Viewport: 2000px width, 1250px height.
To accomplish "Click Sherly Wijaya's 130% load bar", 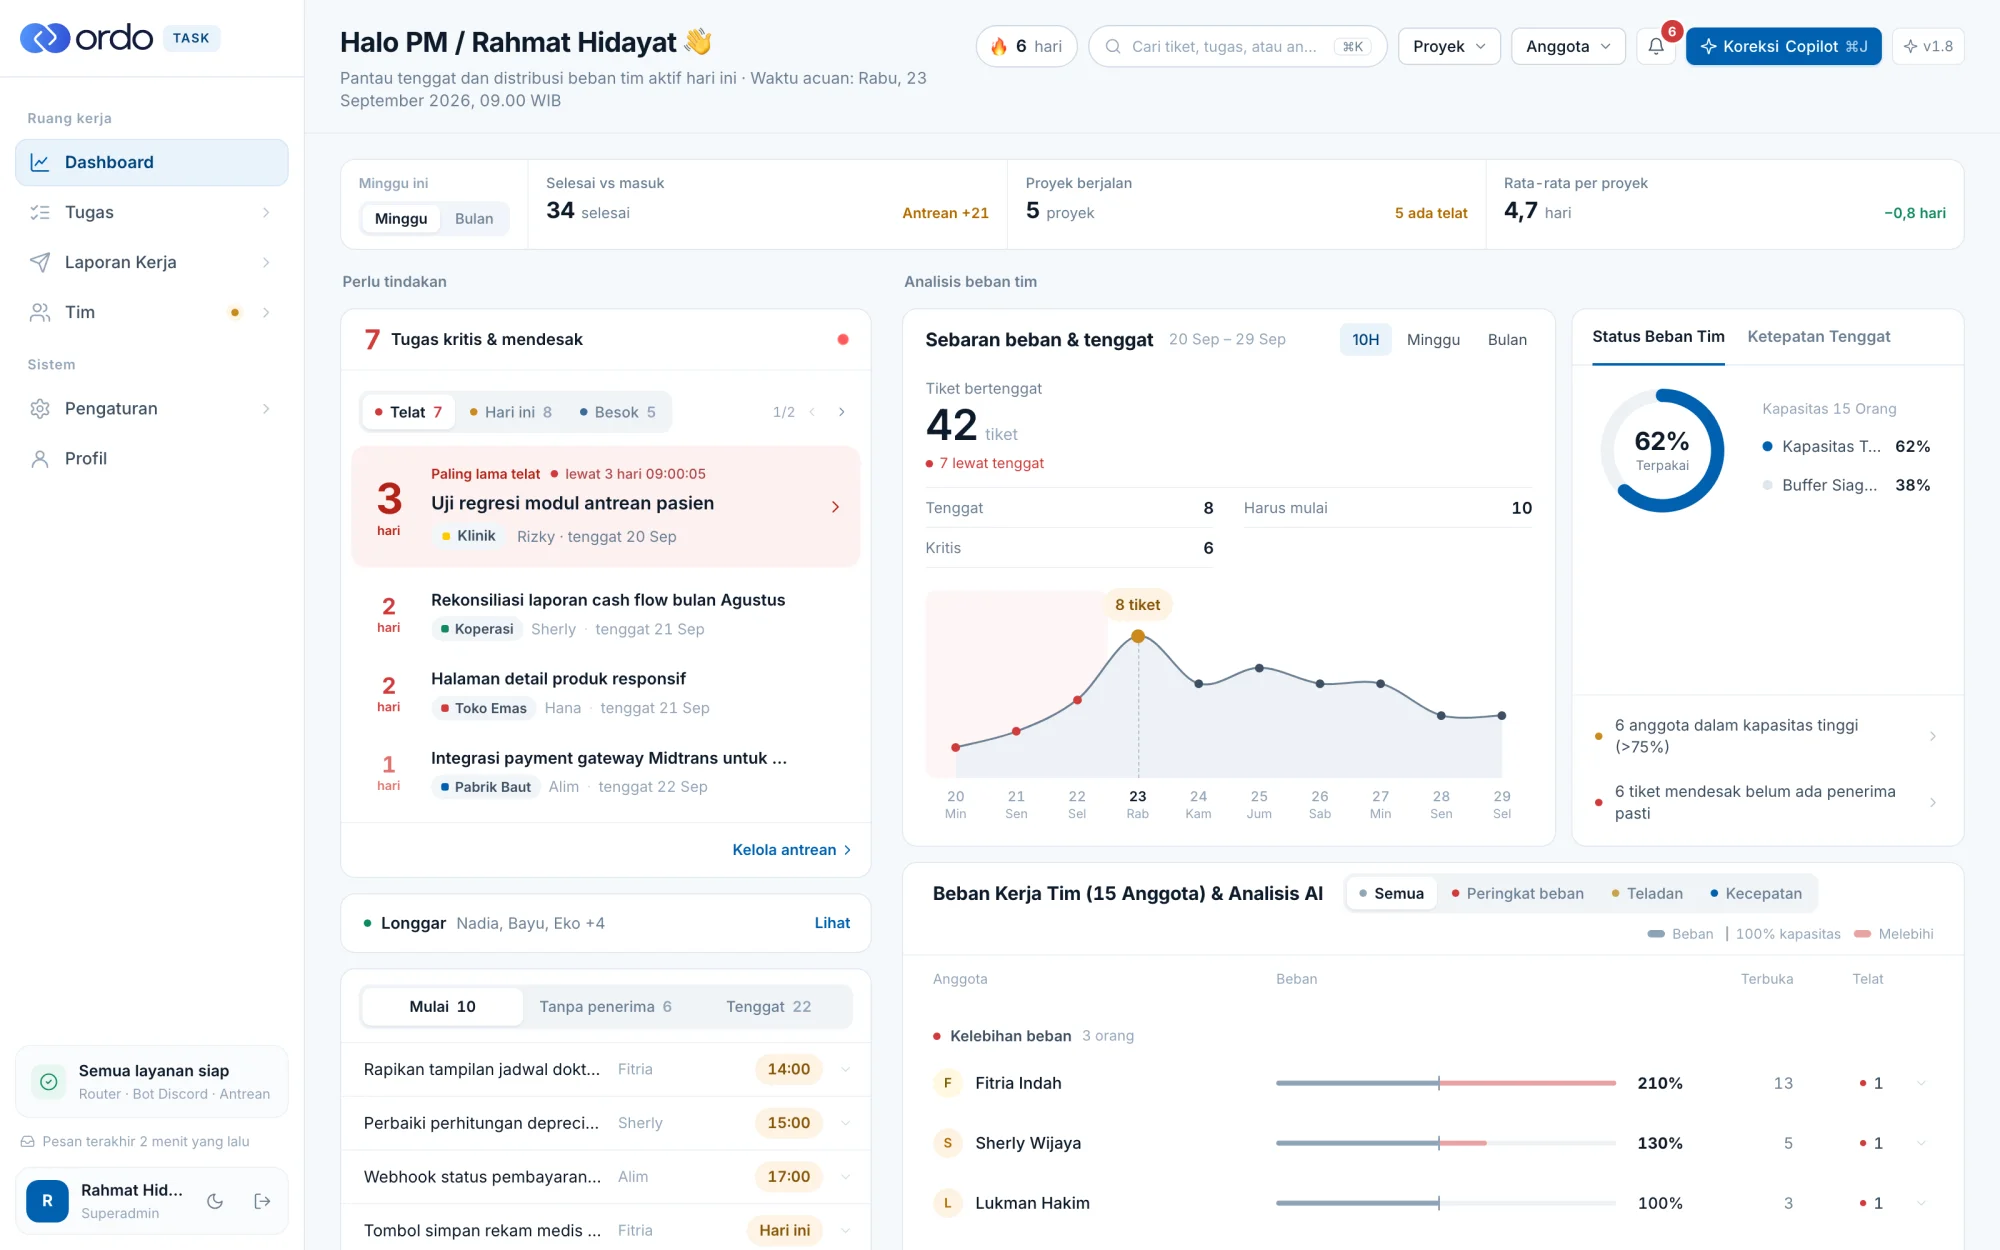I will [1445, 1143].
